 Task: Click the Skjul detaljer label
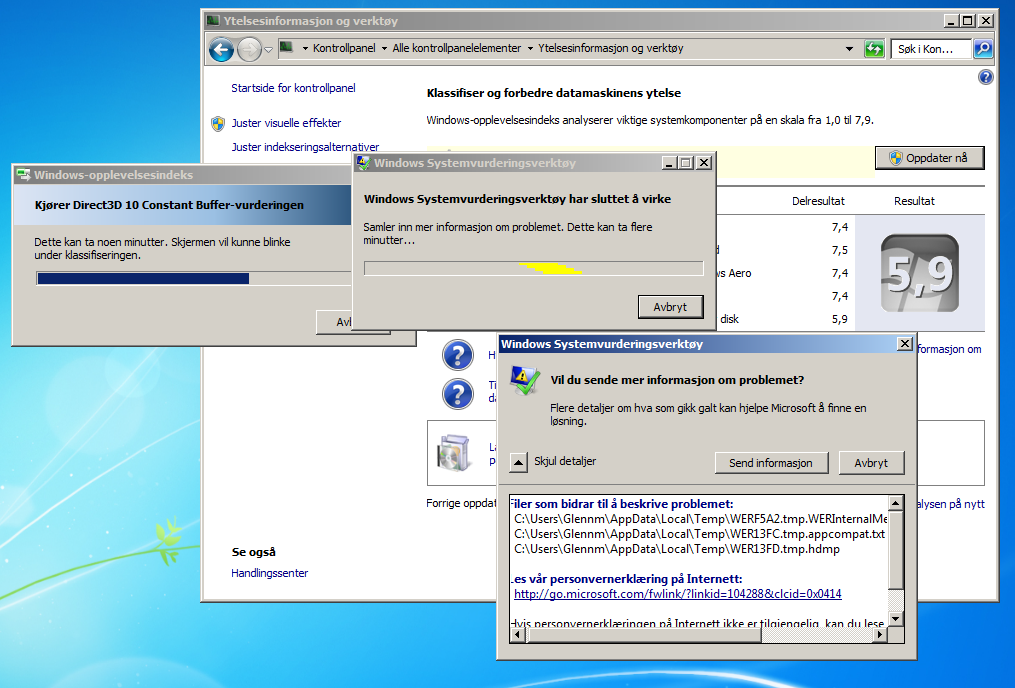coord(564,461)
